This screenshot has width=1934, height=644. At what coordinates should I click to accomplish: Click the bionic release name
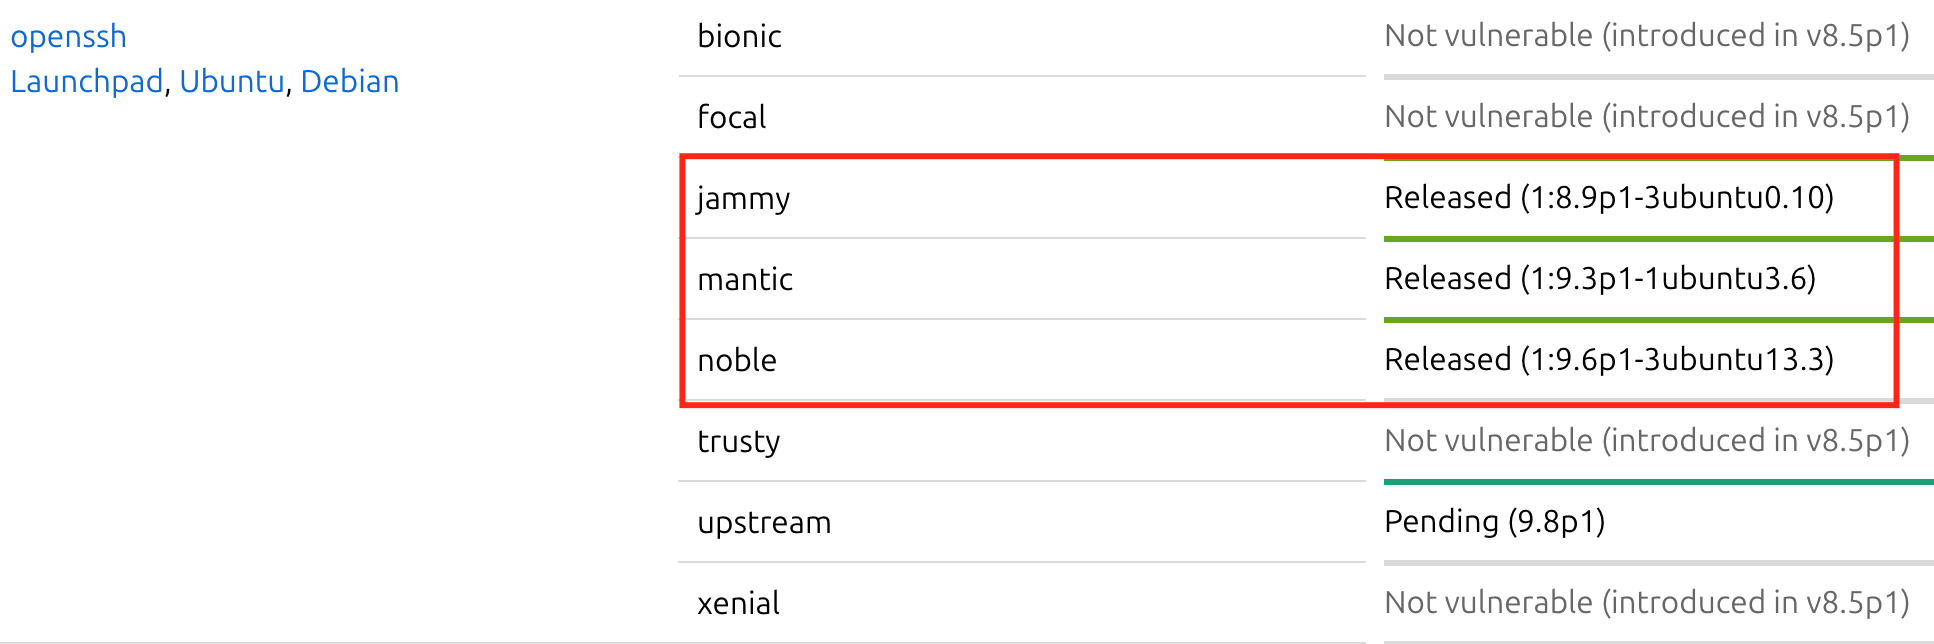(x=739, y=37)
